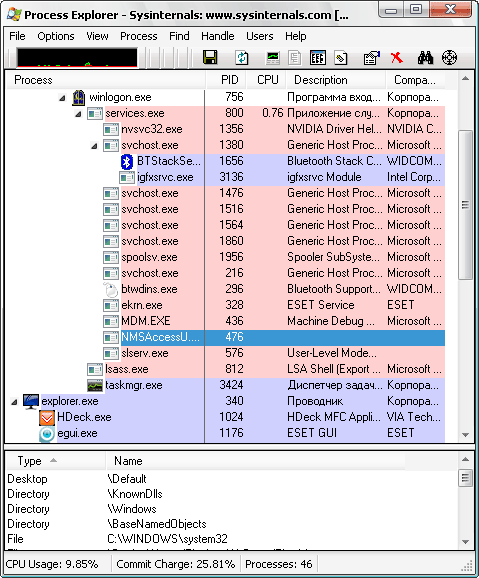Collapse the explorer.exe tree node

pos(14,402)
